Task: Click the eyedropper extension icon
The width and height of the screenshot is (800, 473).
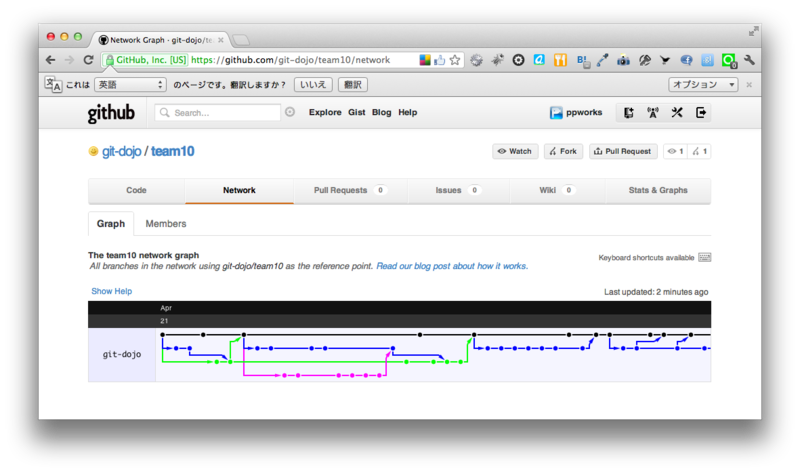Action: tap(603, 60)
